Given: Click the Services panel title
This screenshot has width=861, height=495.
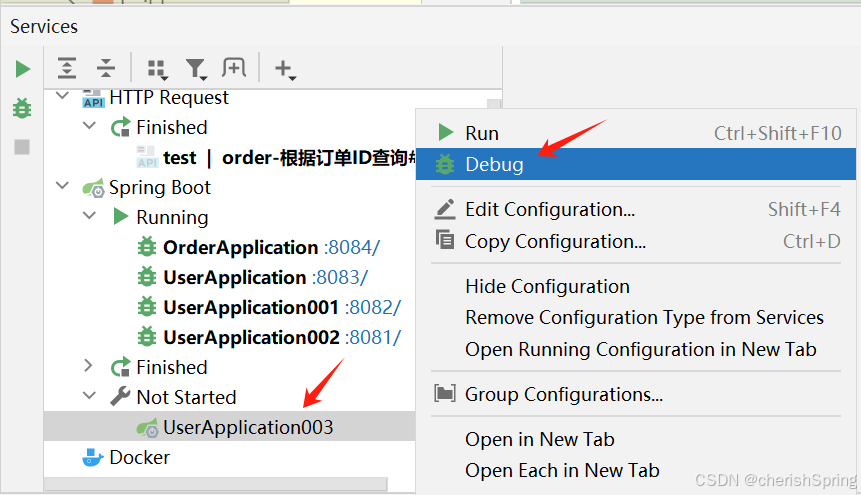Looking at the screenshot, I should (x=44, y=26).
